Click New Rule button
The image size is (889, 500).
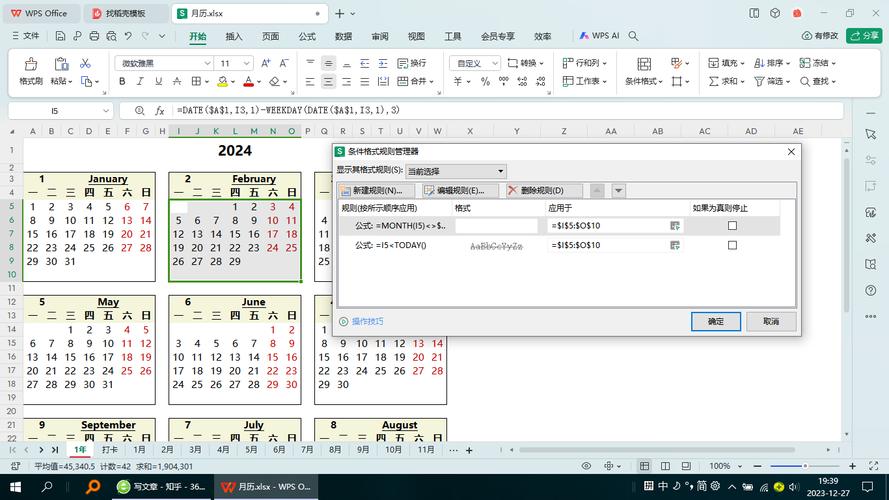pyautogui.click(x=376, y=190)
